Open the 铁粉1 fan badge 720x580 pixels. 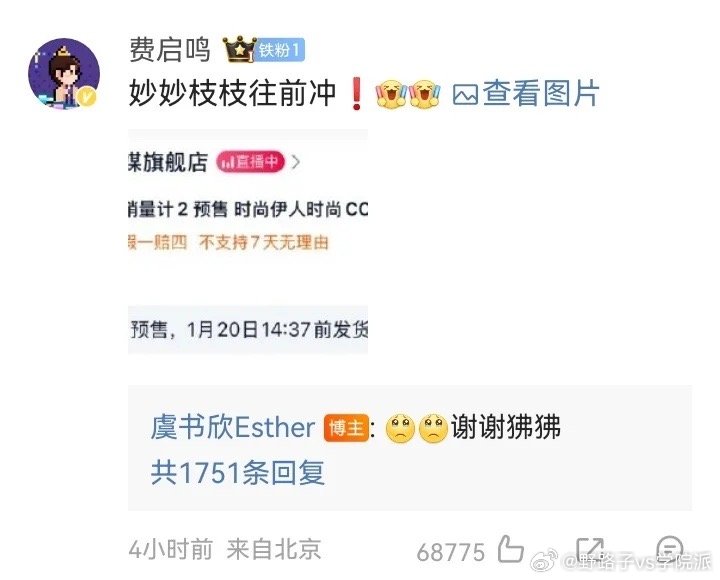click(280, 49)
